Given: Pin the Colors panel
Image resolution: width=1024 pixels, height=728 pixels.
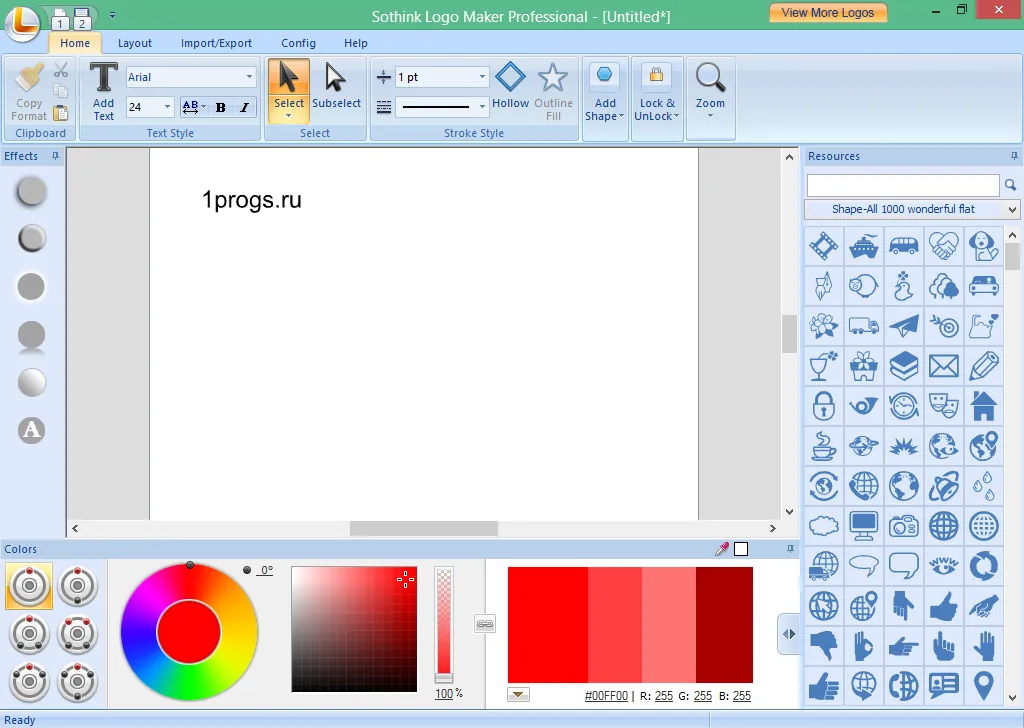Looking at the screenshot, I should click(x=790, y=549).
